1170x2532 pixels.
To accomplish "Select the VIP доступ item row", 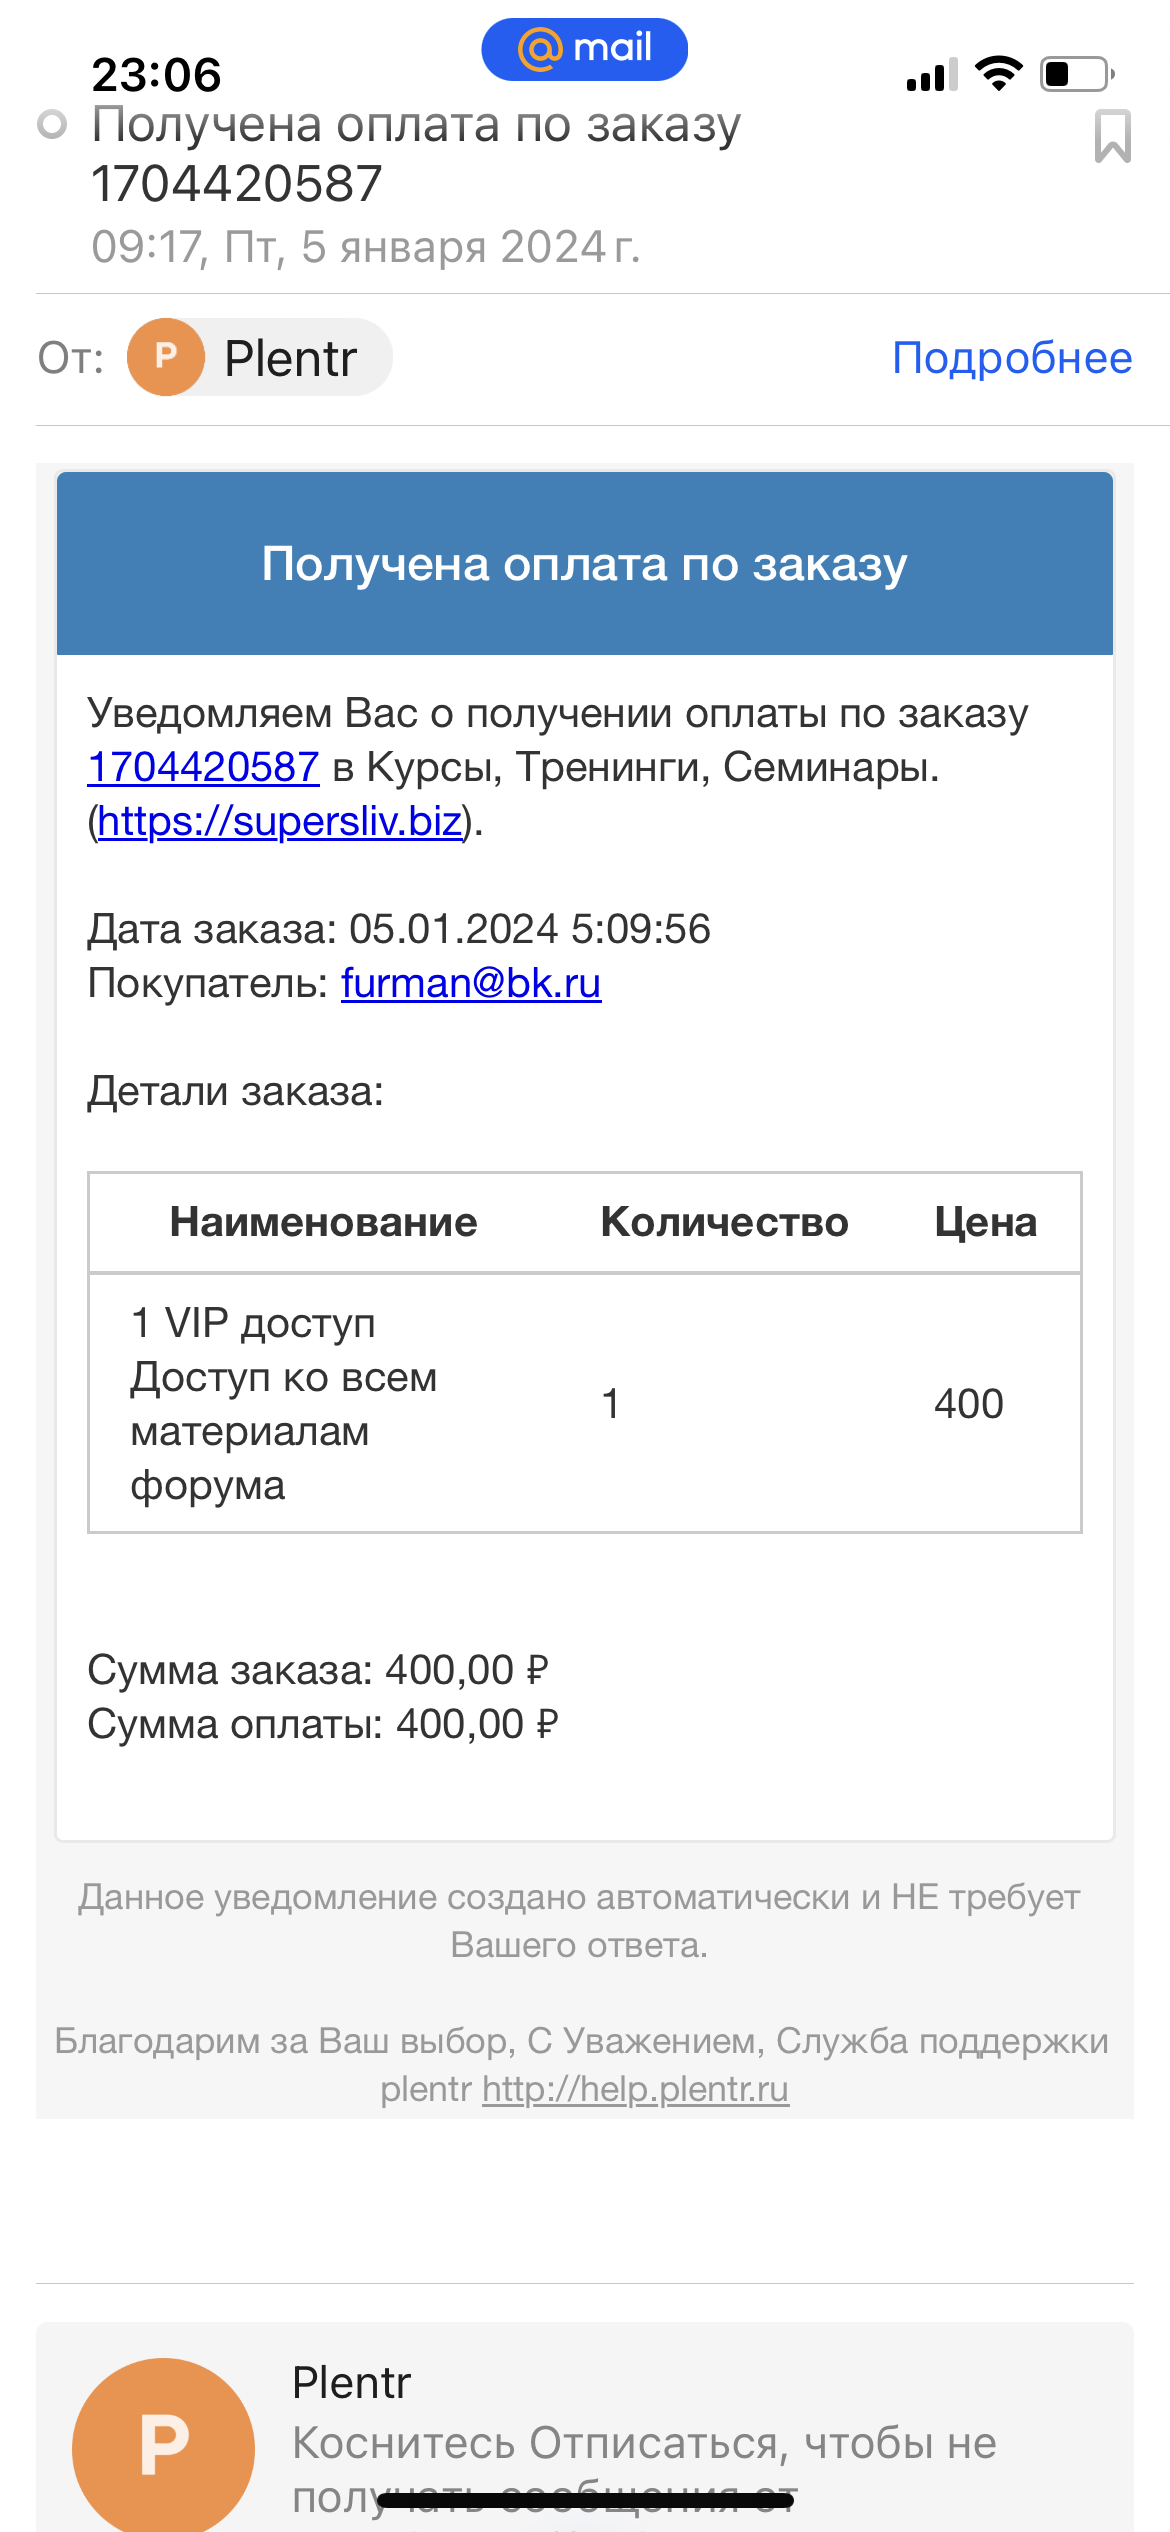I will coord(585,1403).
